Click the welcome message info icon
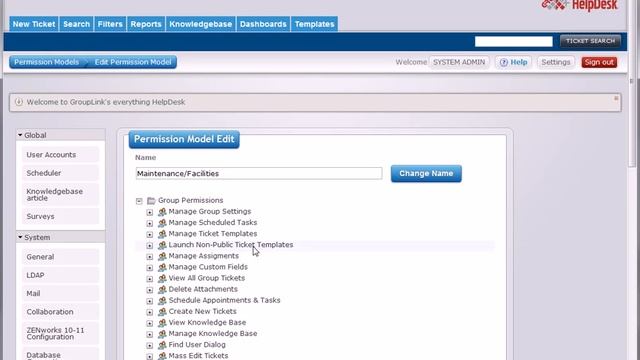The height and width of the screenshot is (360, 640). tap(19, 102)
